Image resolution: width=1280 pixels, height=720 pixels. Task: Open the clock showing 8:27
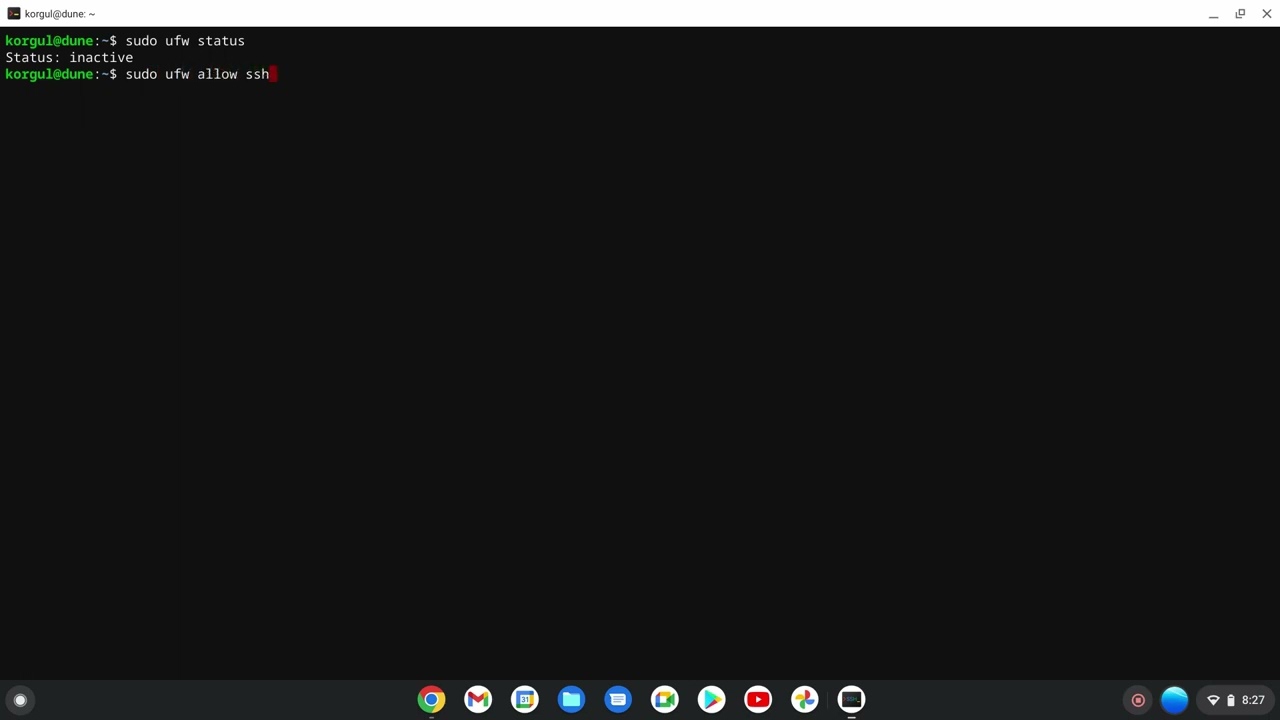[1253, 701]
